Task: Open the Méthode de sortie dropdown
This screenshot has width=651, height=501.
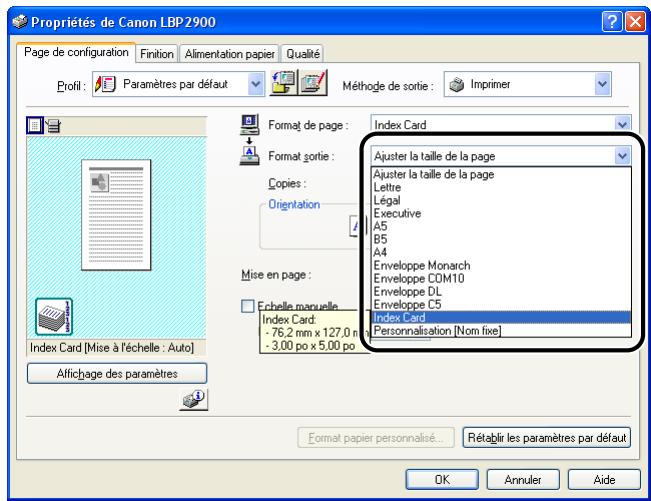Action: (x=527, y=84)
